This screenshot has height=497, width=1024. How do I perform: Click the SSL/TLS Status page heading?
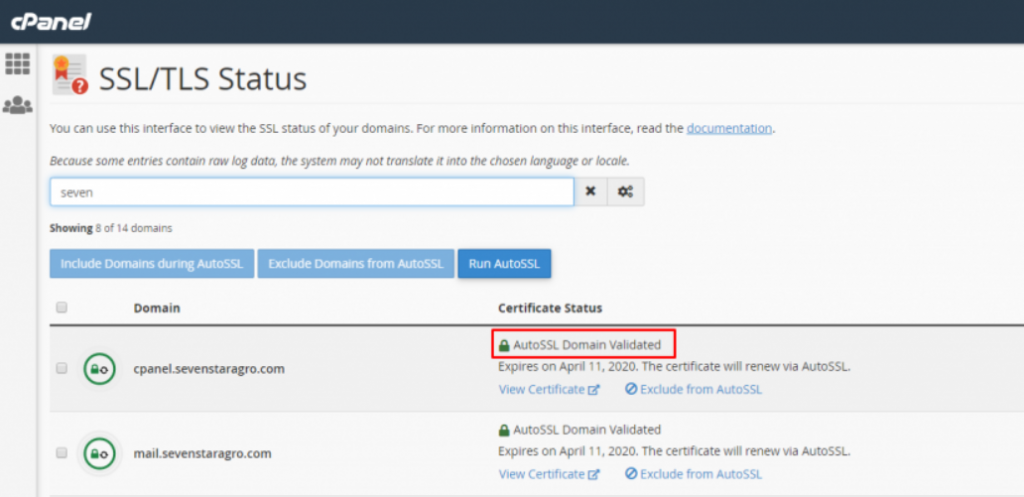[x=202, y=79]
